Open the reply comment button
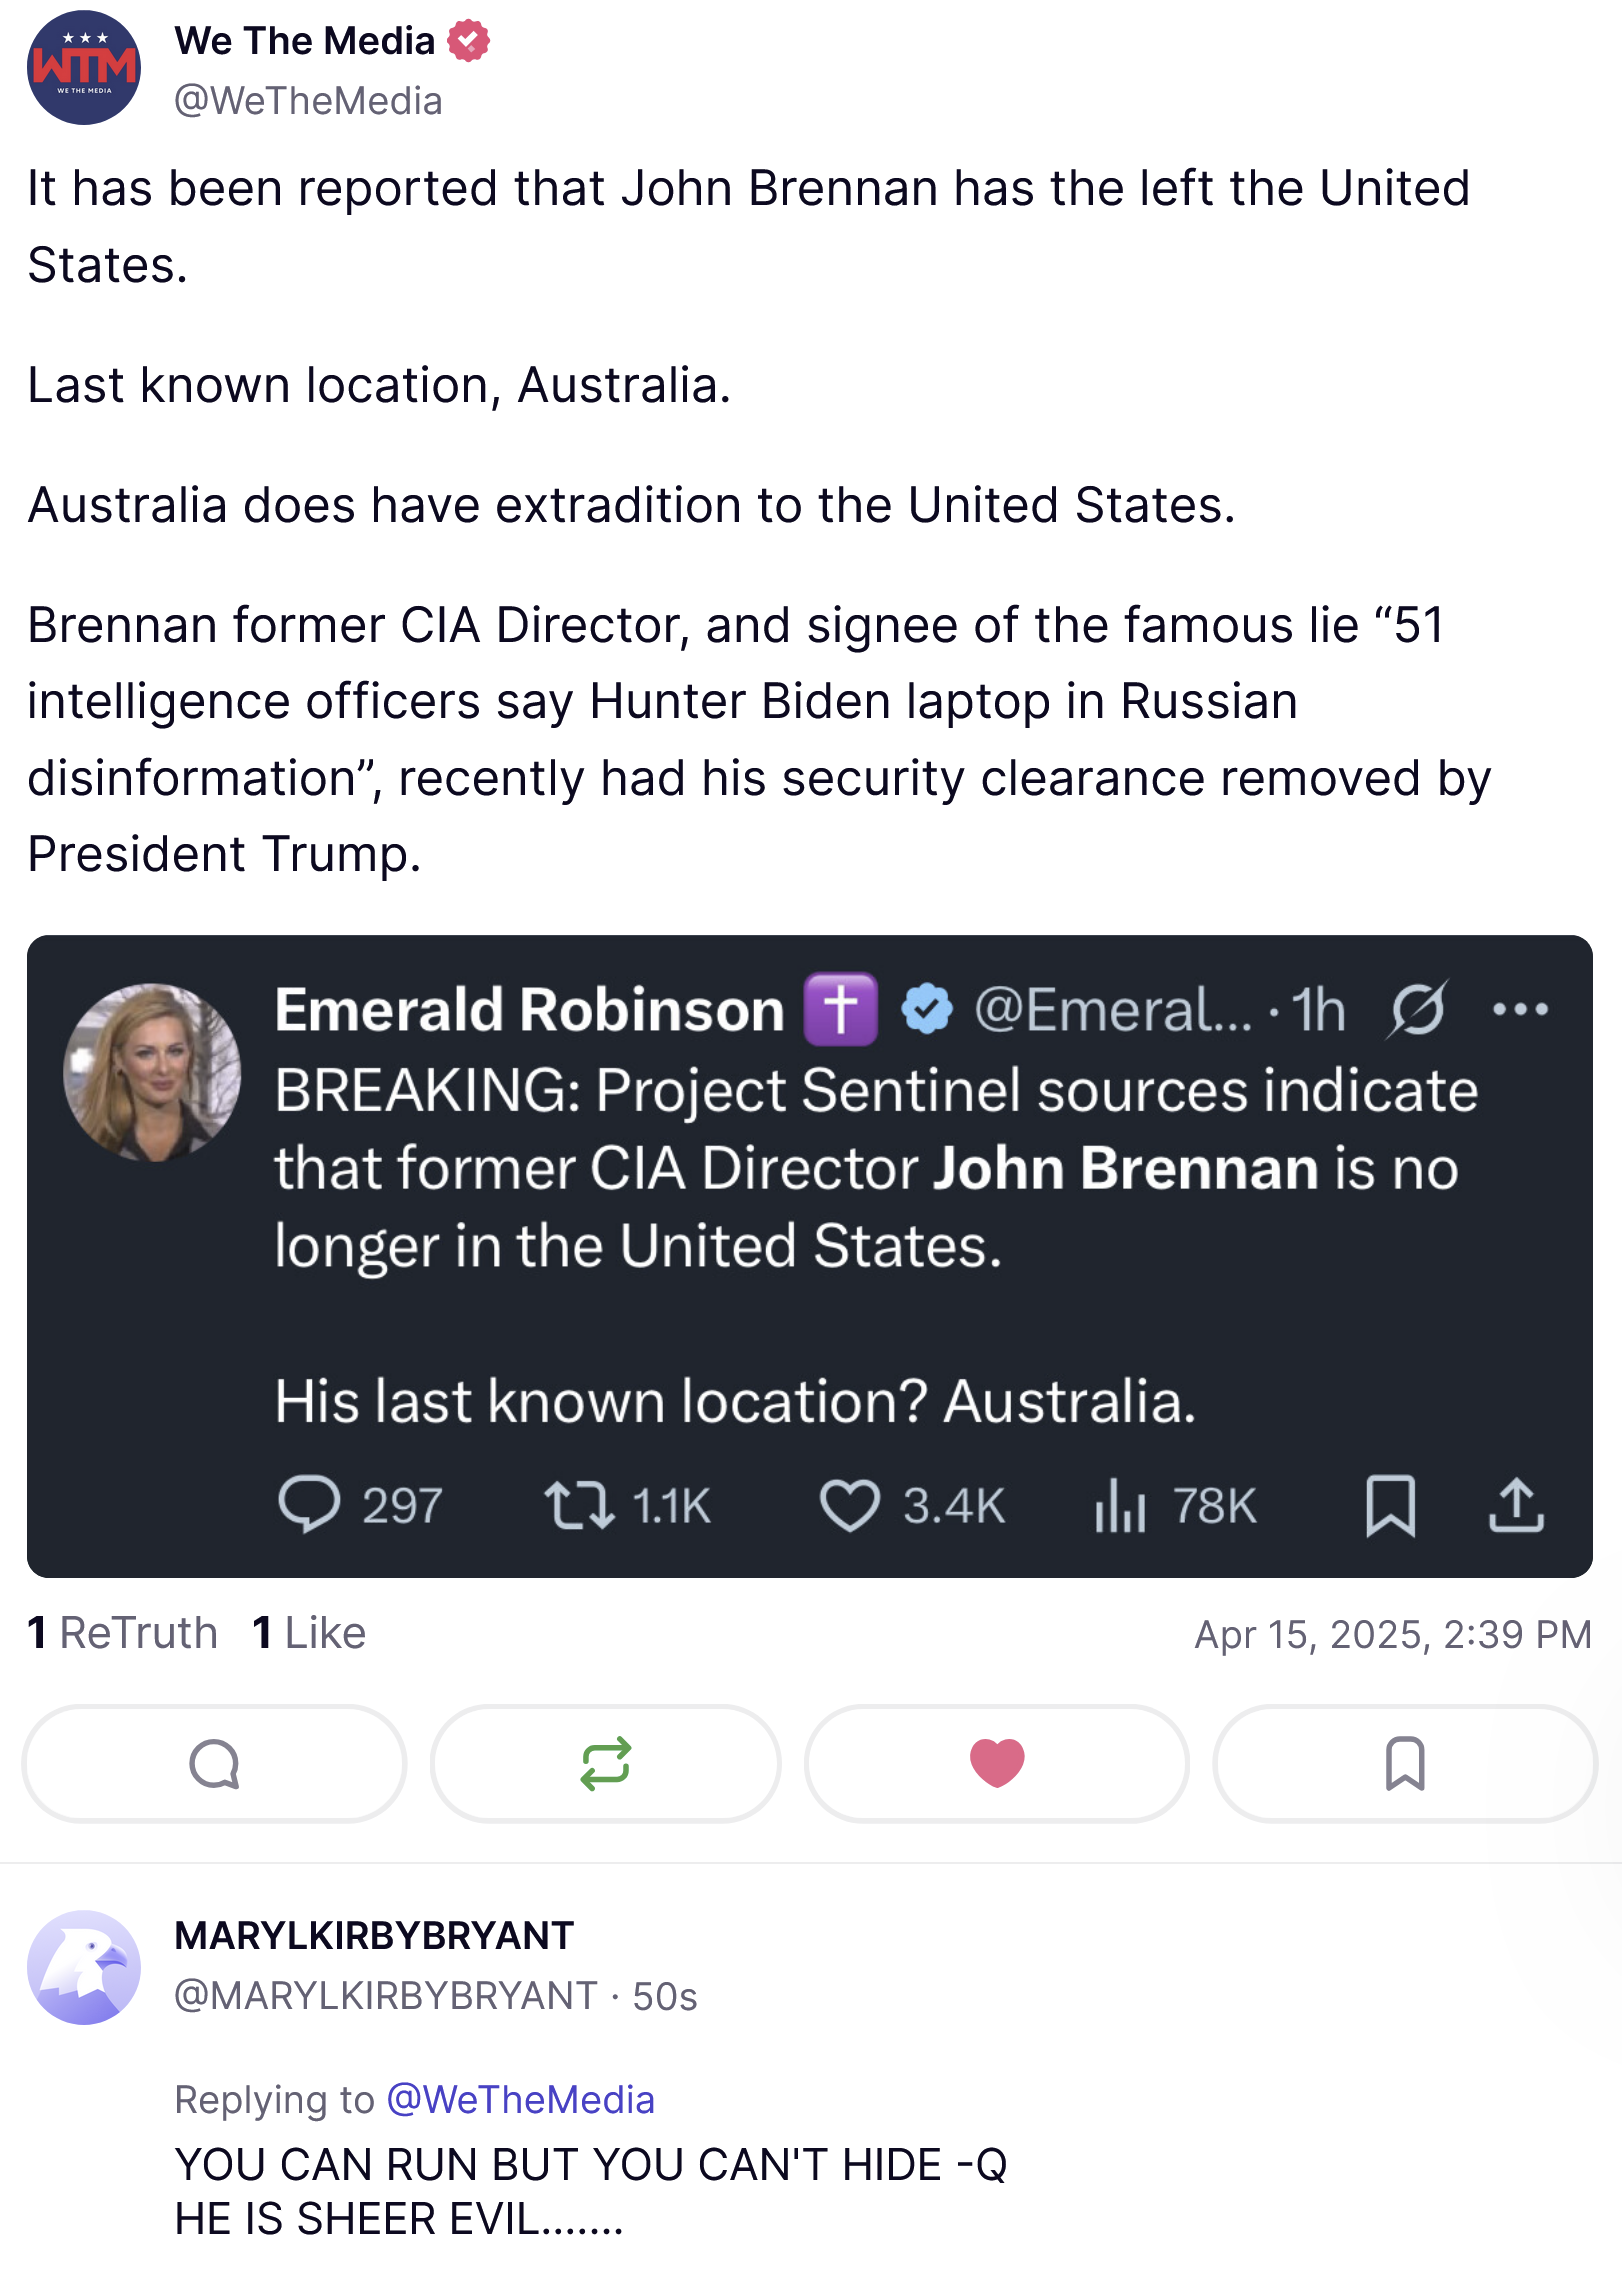1622x2293 pixels. [x=214, y=1763]
